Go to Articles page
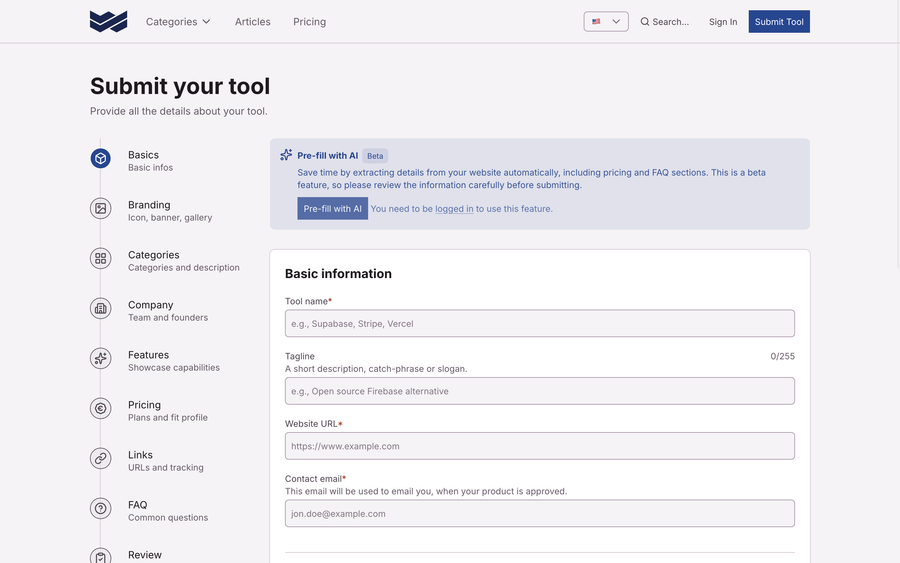This screenshot has height=563, width=900. [x=253, y=22]
